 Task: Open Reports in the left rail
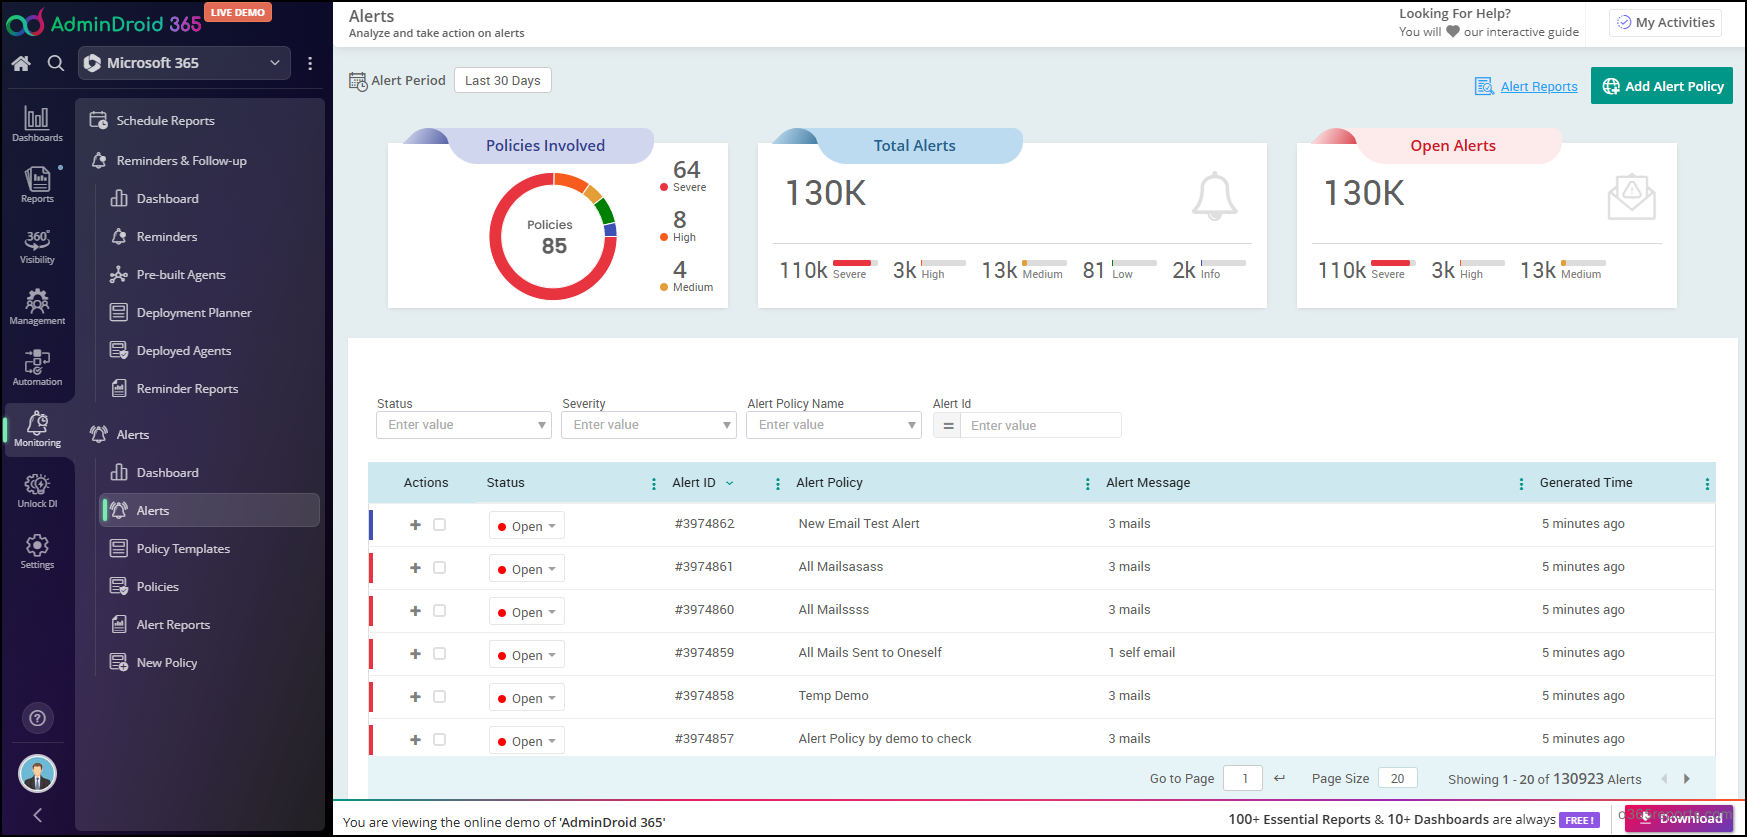click(37, 185)
